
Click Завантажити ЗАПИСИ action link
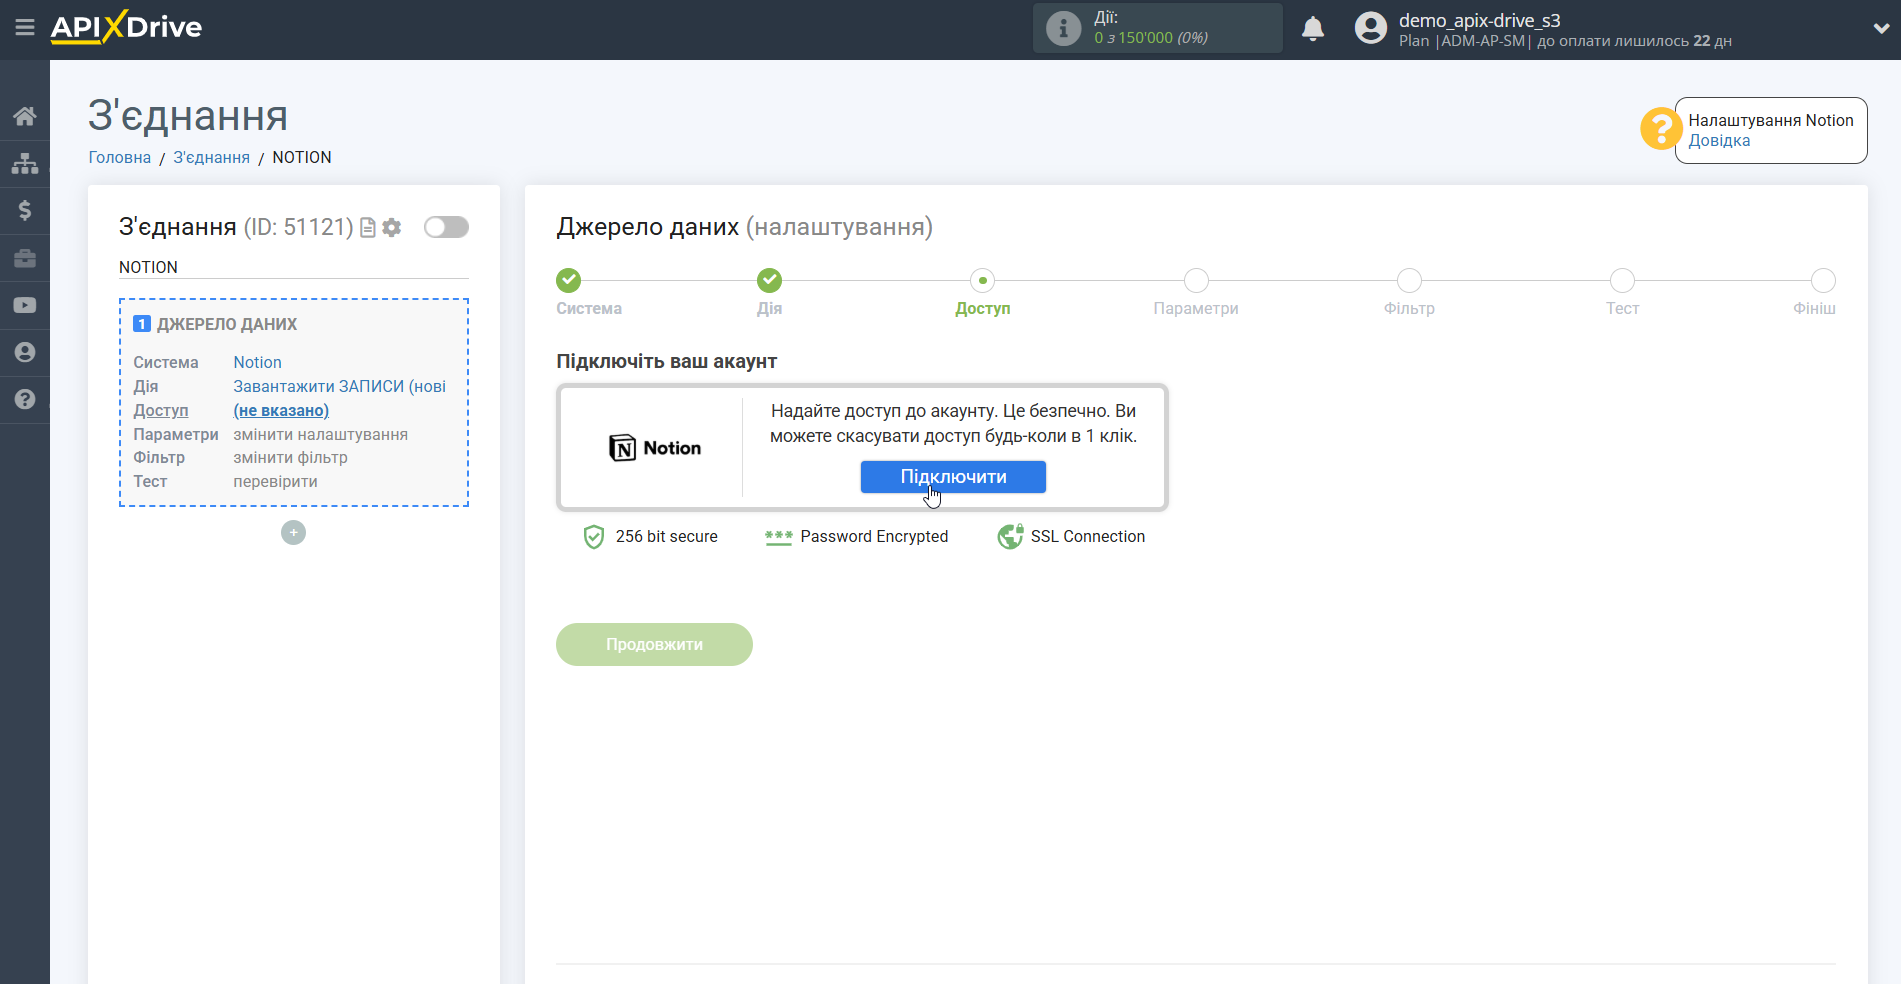click(x=339, y=386)
